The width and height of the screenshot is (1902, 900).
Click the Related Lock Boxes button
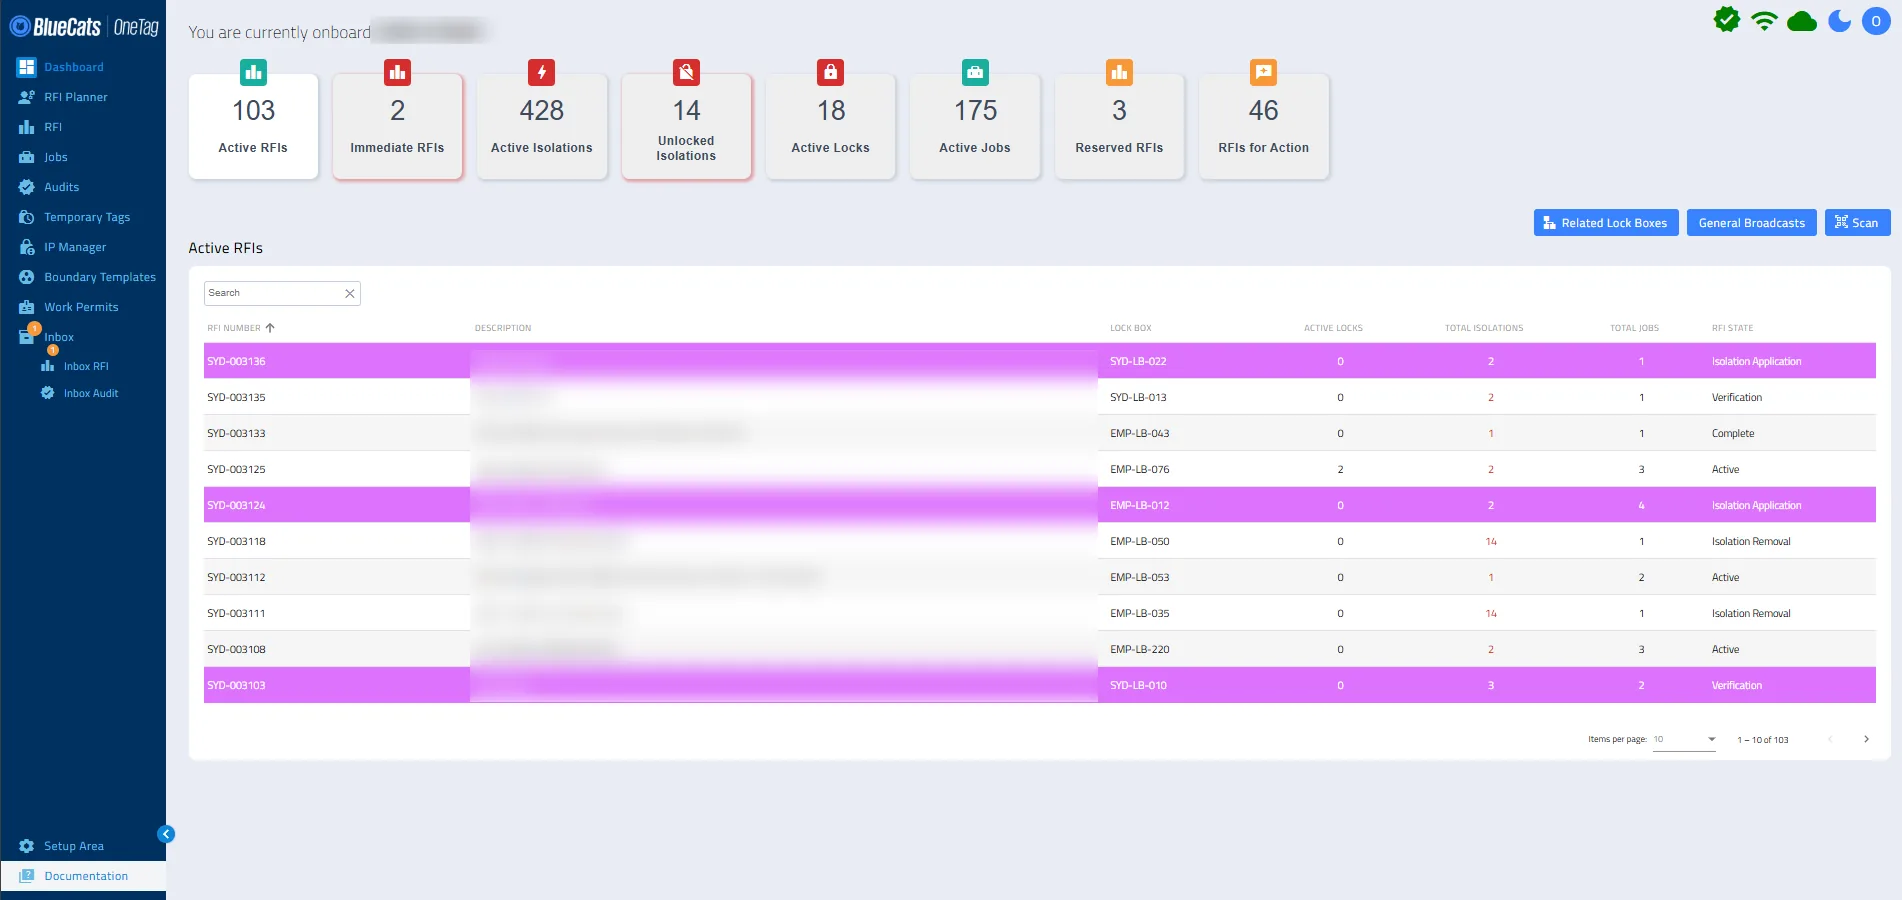click(x=1606, y=223)
